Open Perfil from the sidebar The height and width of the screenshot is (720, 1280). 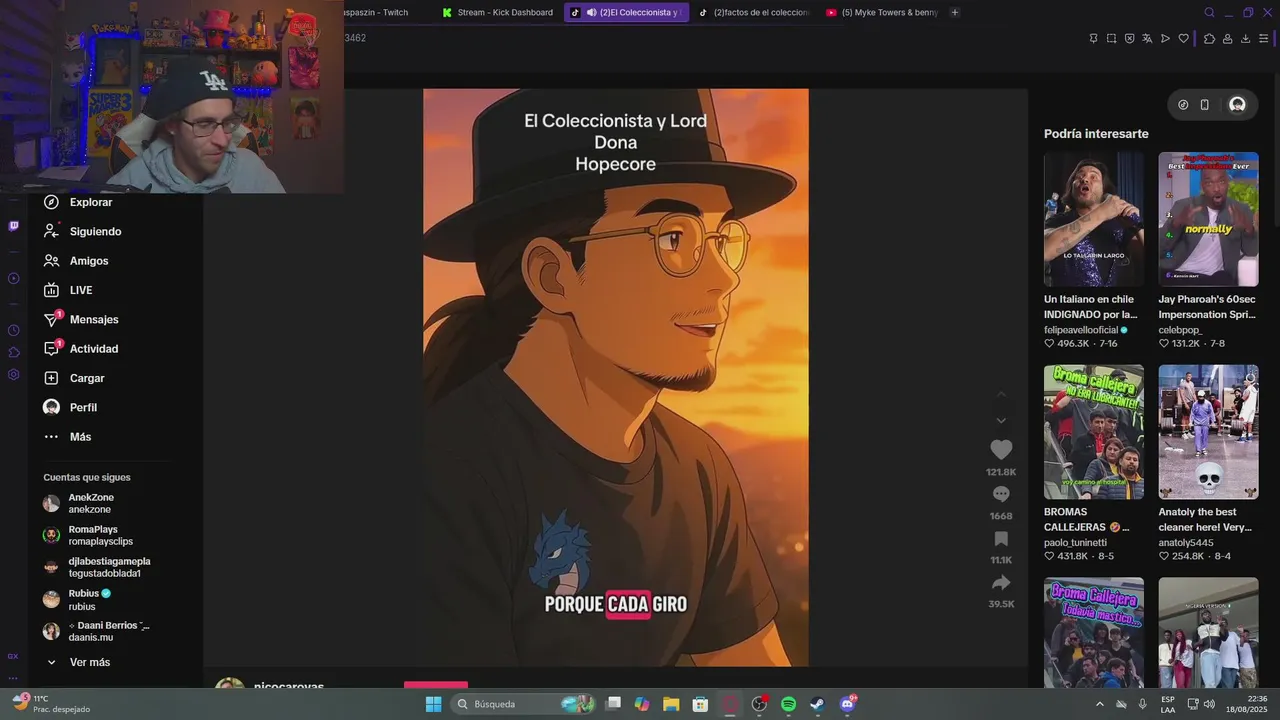tap(70, 407)
